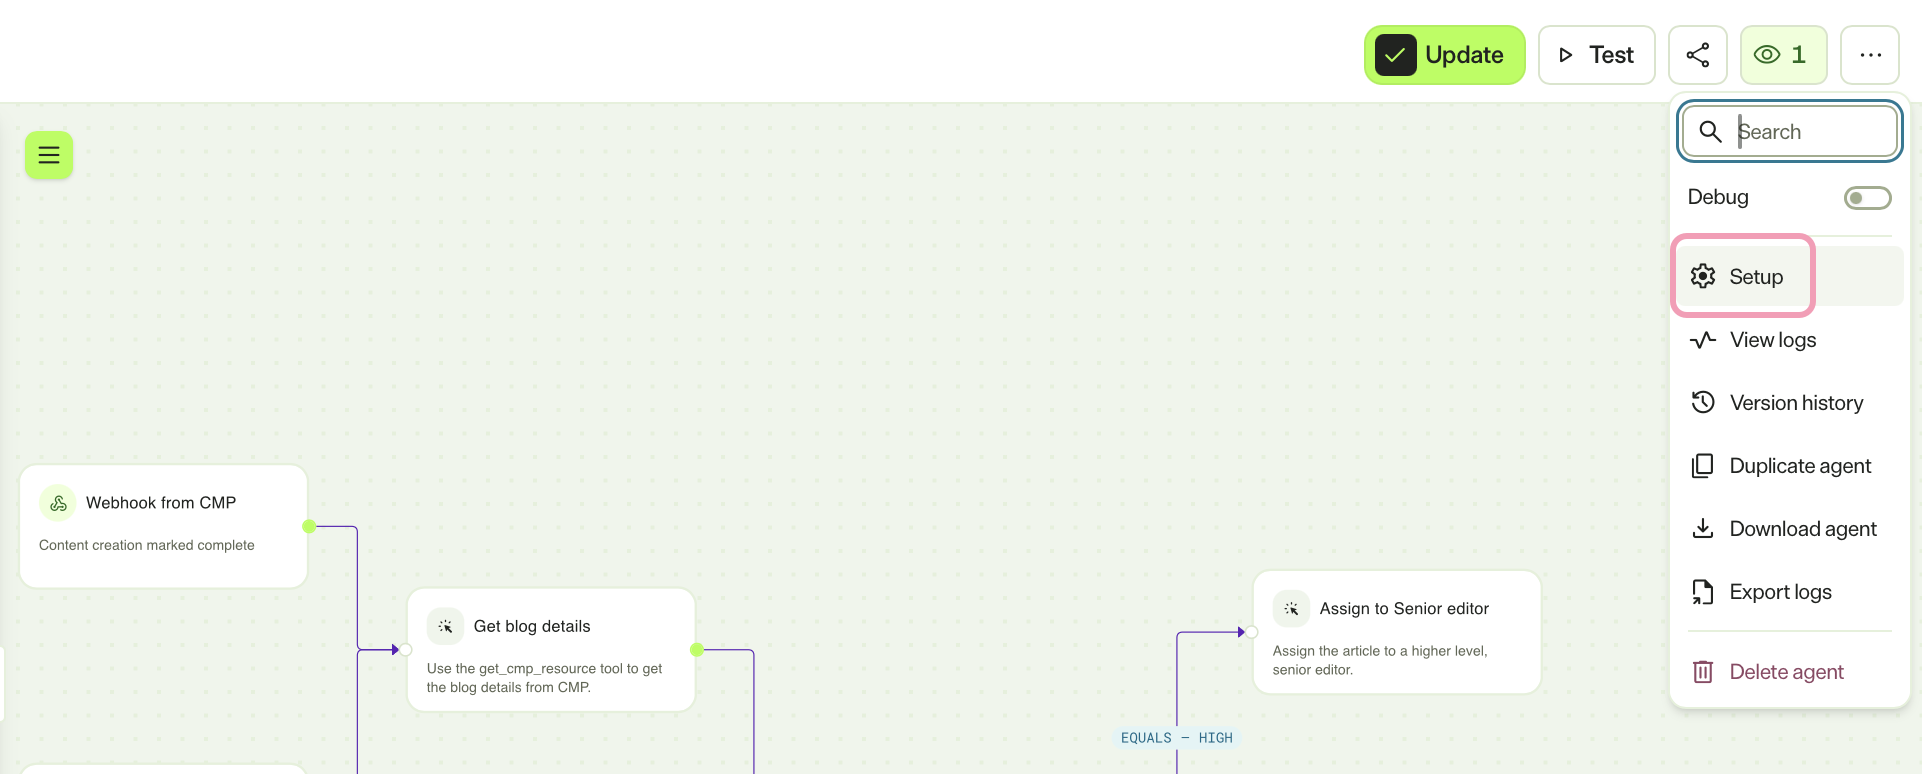Screen dimensions: 1922x774
Task: Select Export logs entry
Action: pyautogui.click(x=1789, y=592)
